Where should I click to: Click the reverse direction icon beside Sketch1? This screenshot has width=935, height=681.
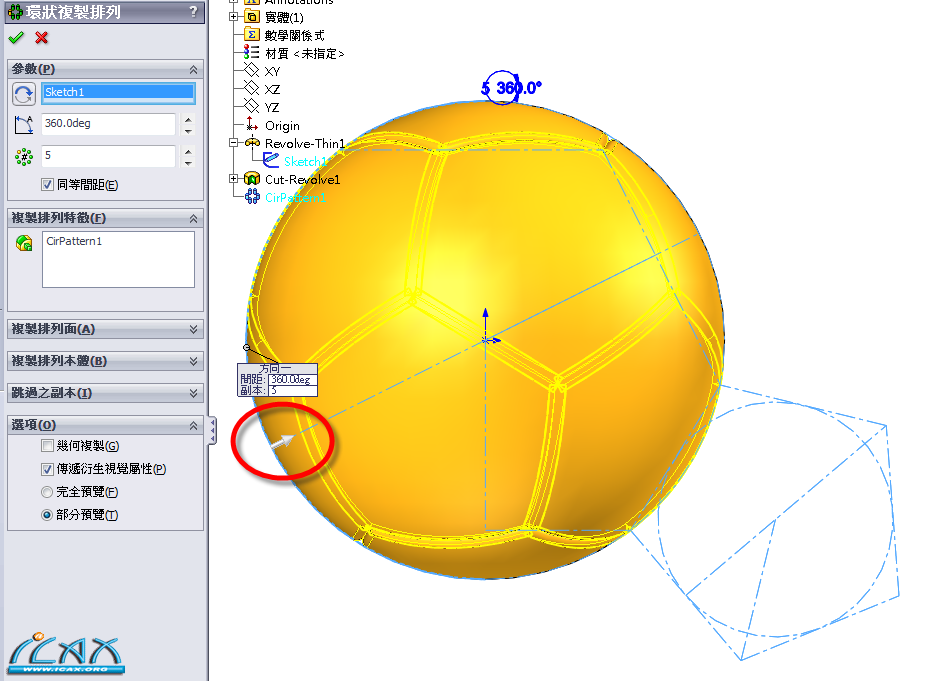tap(24, 94)
